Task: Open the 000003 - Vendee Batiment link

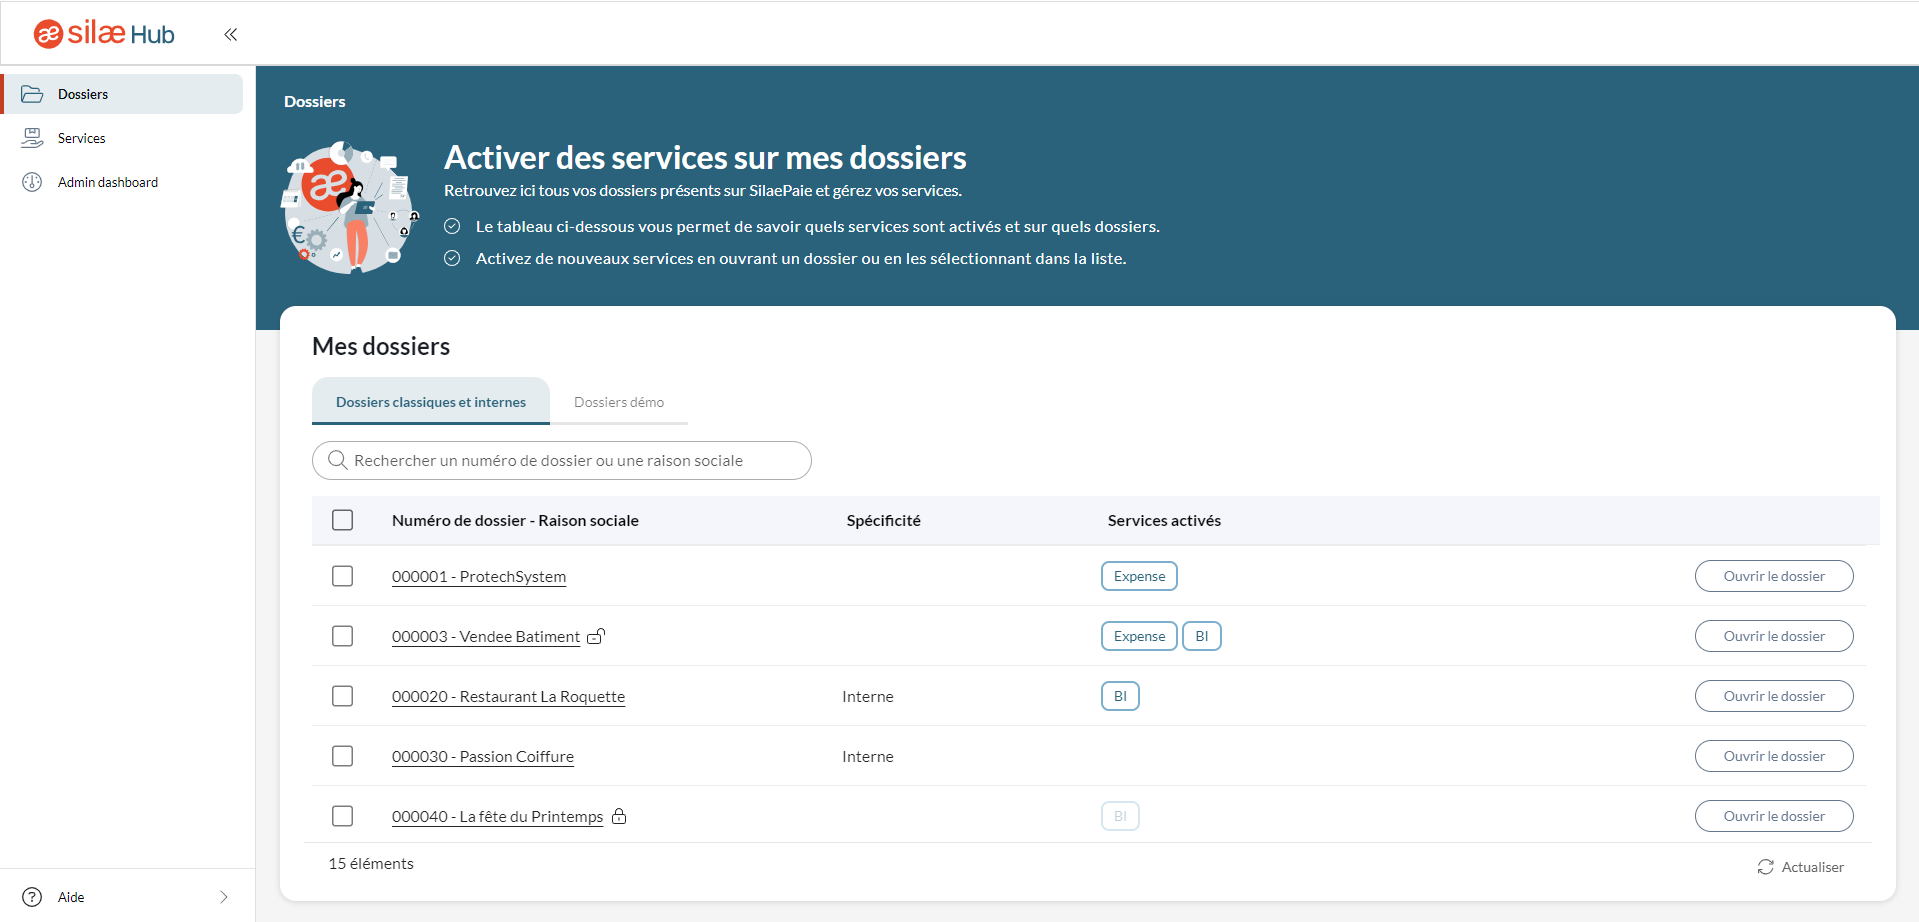Action: coord(486,637)
